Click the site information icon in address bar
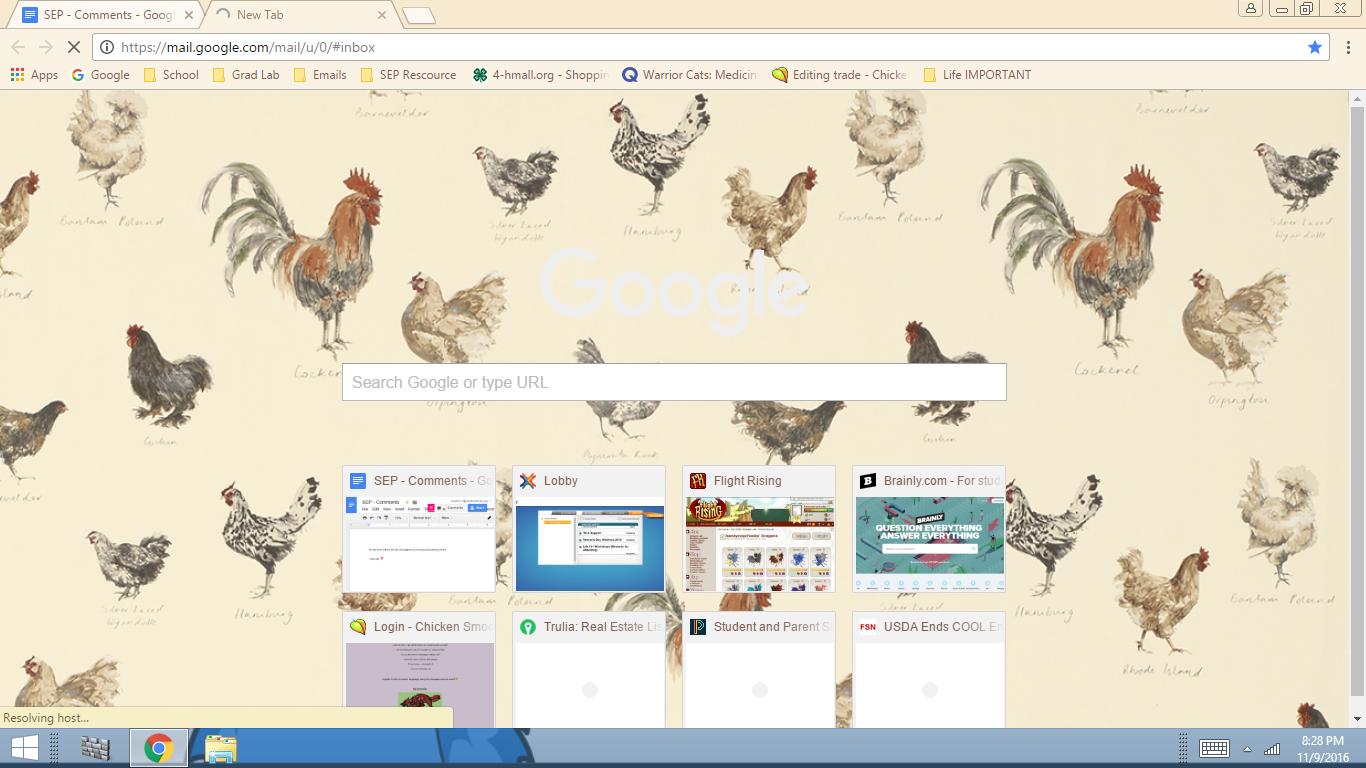Viewport: 1366px width, 768px height. (106, 47)
